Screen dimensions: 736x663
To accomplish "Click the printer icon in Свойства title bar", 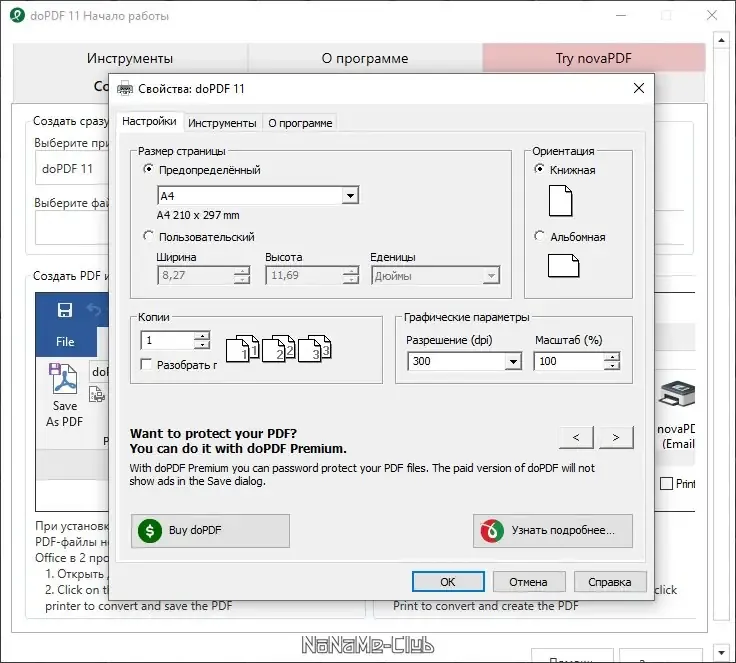I will [124, 88].
